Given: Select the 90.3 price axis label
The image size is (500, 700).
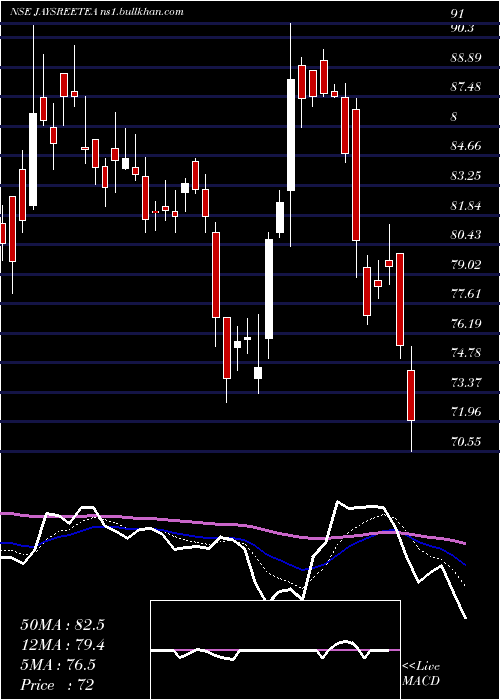Looking at the screenshot, I should tap(463, 28).
